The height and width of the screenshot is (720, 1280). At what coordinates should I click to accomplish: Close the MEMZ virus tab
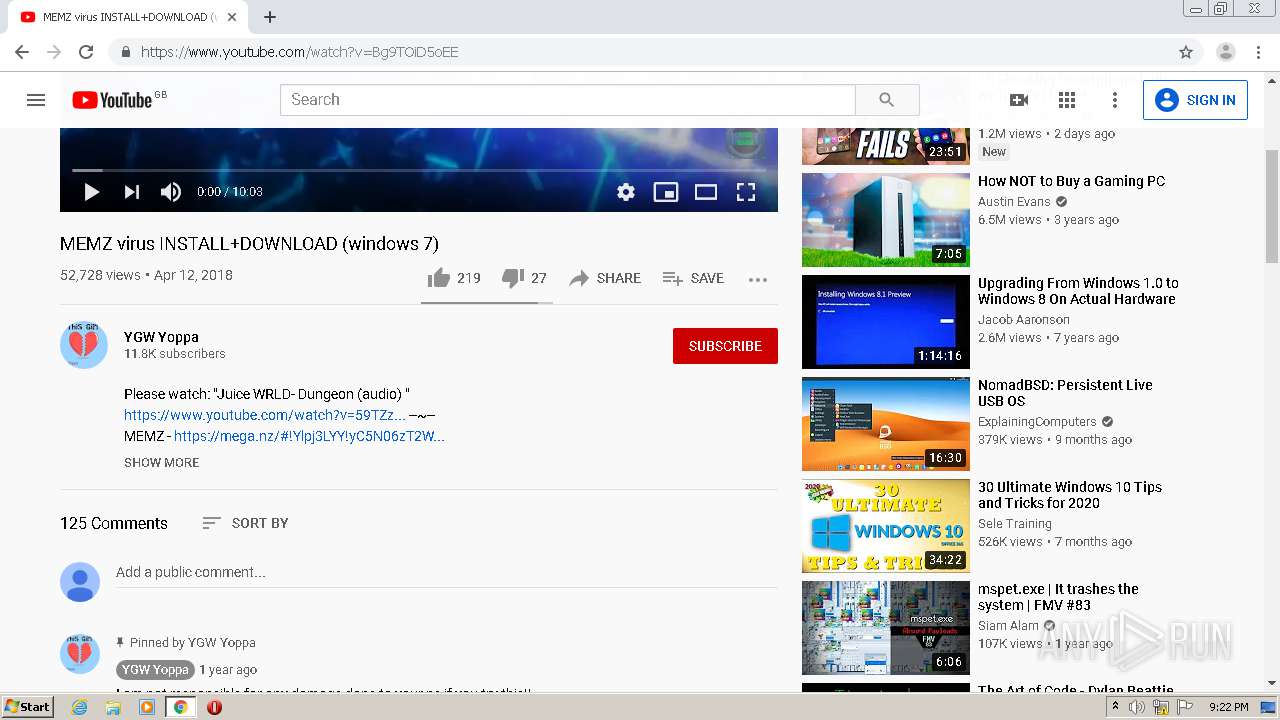[x=232, y=17]
